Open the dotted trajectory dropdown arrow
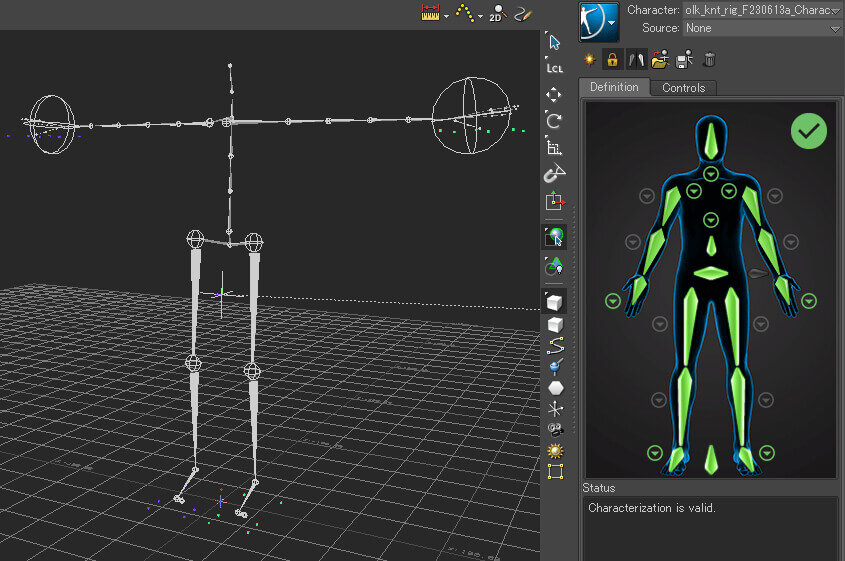The height and width of the screenshot is (561, 845). [x=480, y=16]
